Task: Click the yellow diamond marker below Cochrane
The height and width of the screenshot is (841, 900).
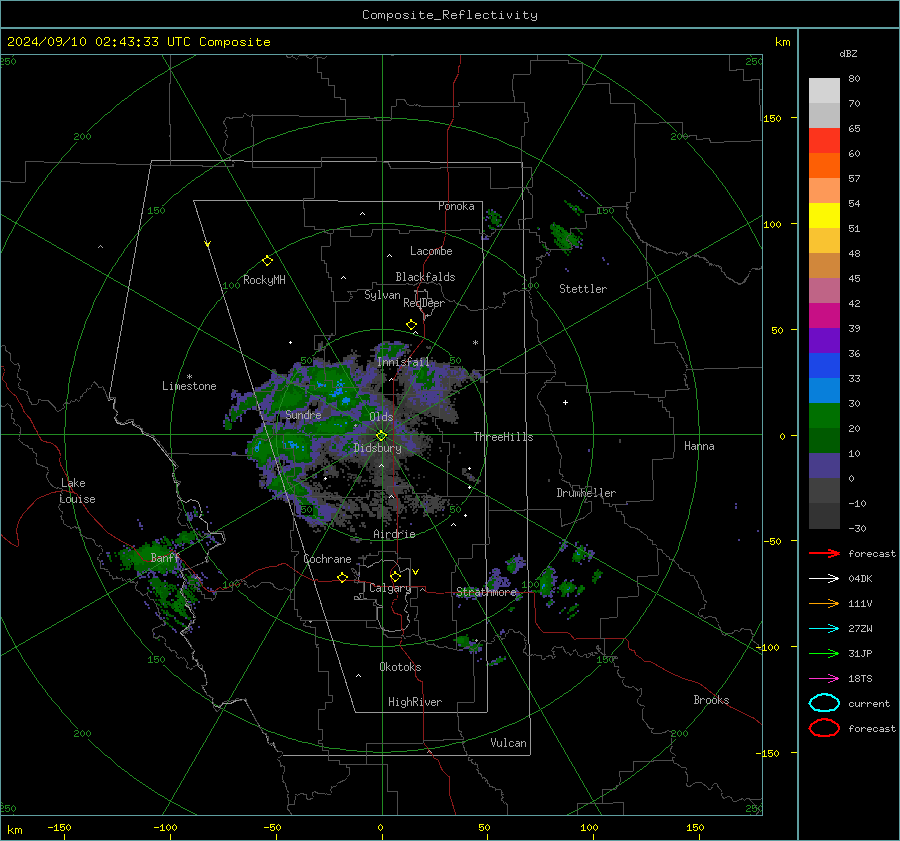Action: (342, 577)
